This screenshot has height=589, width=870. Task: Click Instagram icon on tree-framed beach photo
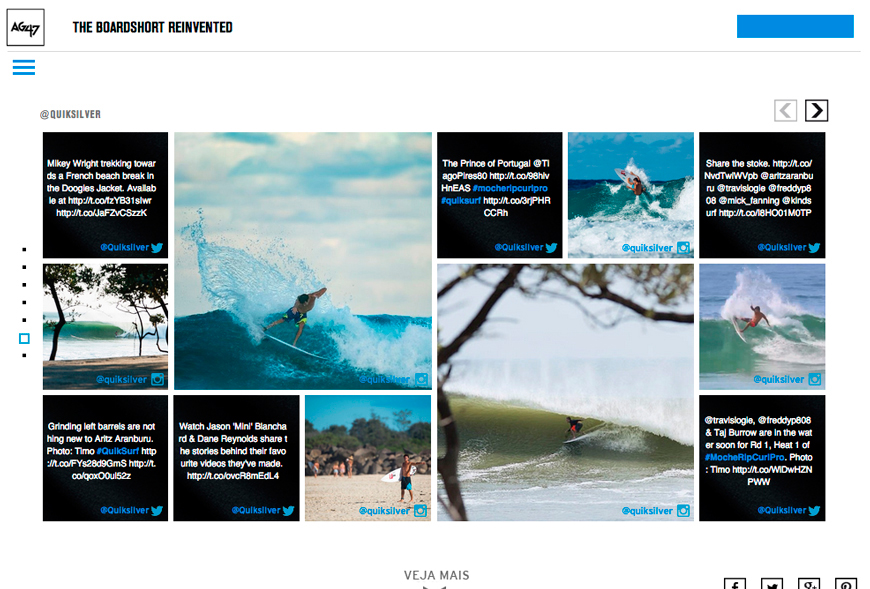[158, 379]
